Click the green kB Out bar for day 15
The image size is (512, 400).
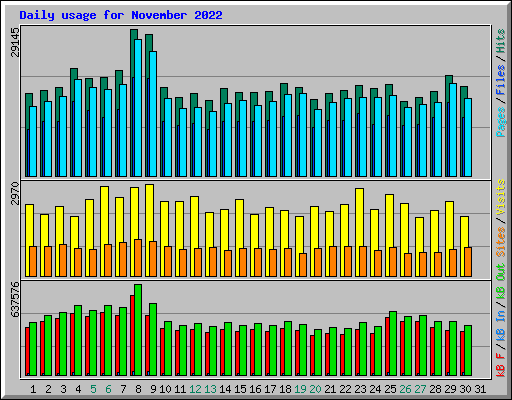click(x=243, y=350)
